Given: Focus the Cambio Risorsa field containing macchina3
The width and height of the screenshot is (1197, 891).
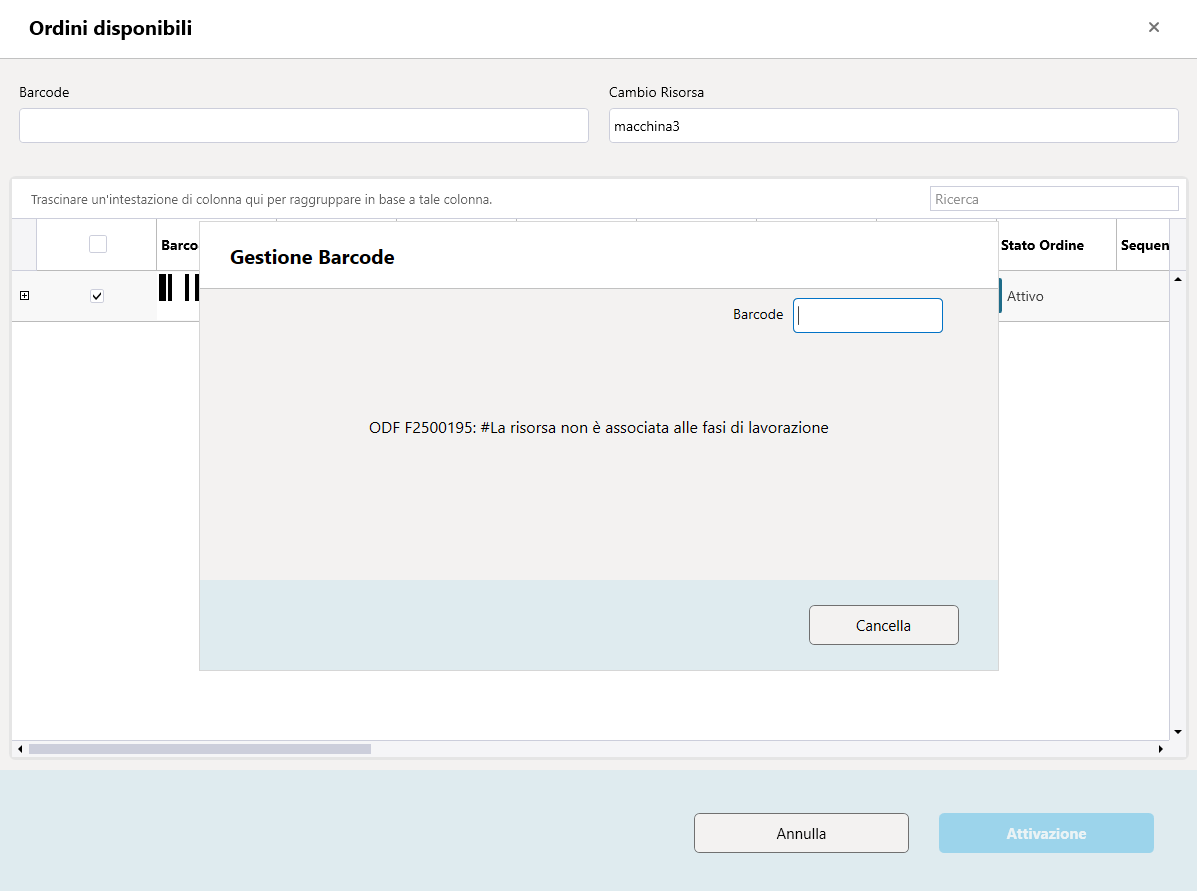Looking at the screenshot, I should (893, 125).
